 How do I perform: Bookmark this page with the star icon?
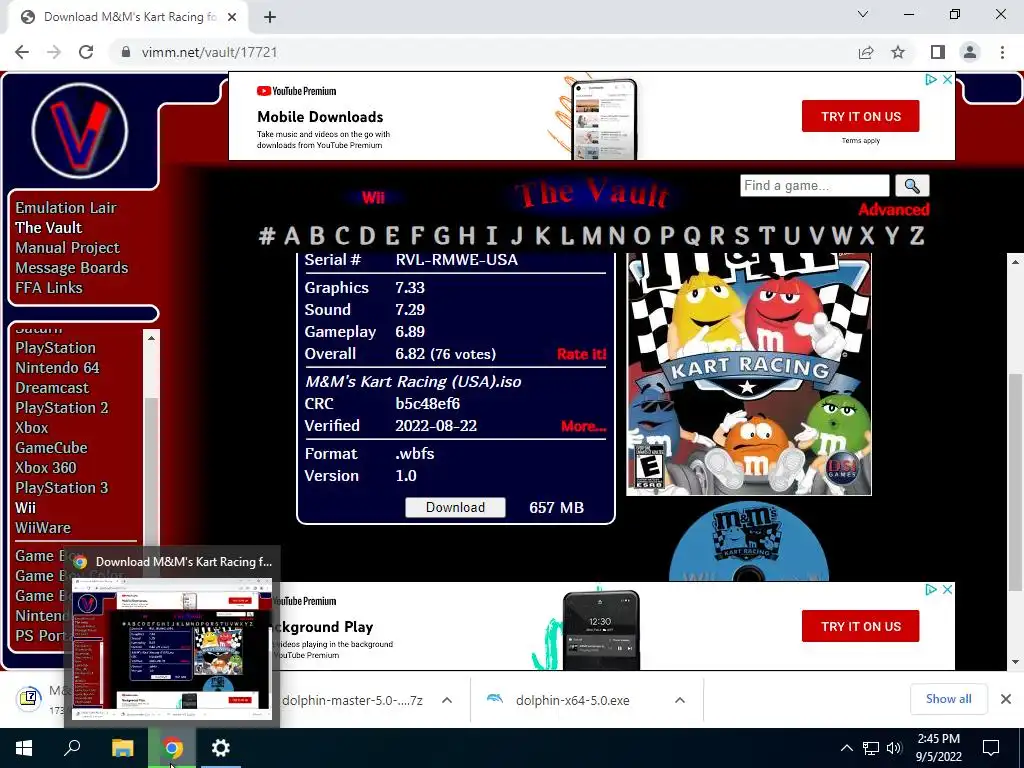click(x=898, y=52)
